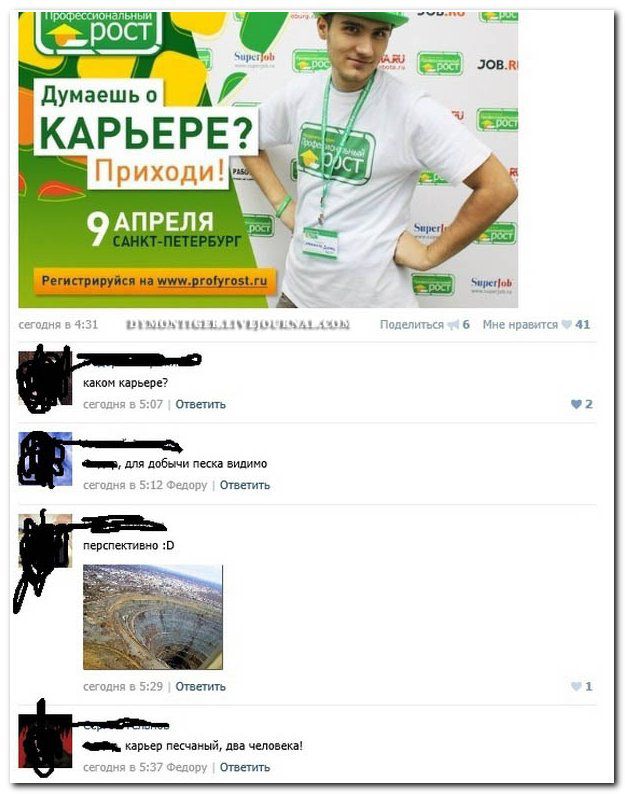625x794 pixels.
Task: Click 'Федору' in the 5:12 comment
Action: [x=187, y=485]
